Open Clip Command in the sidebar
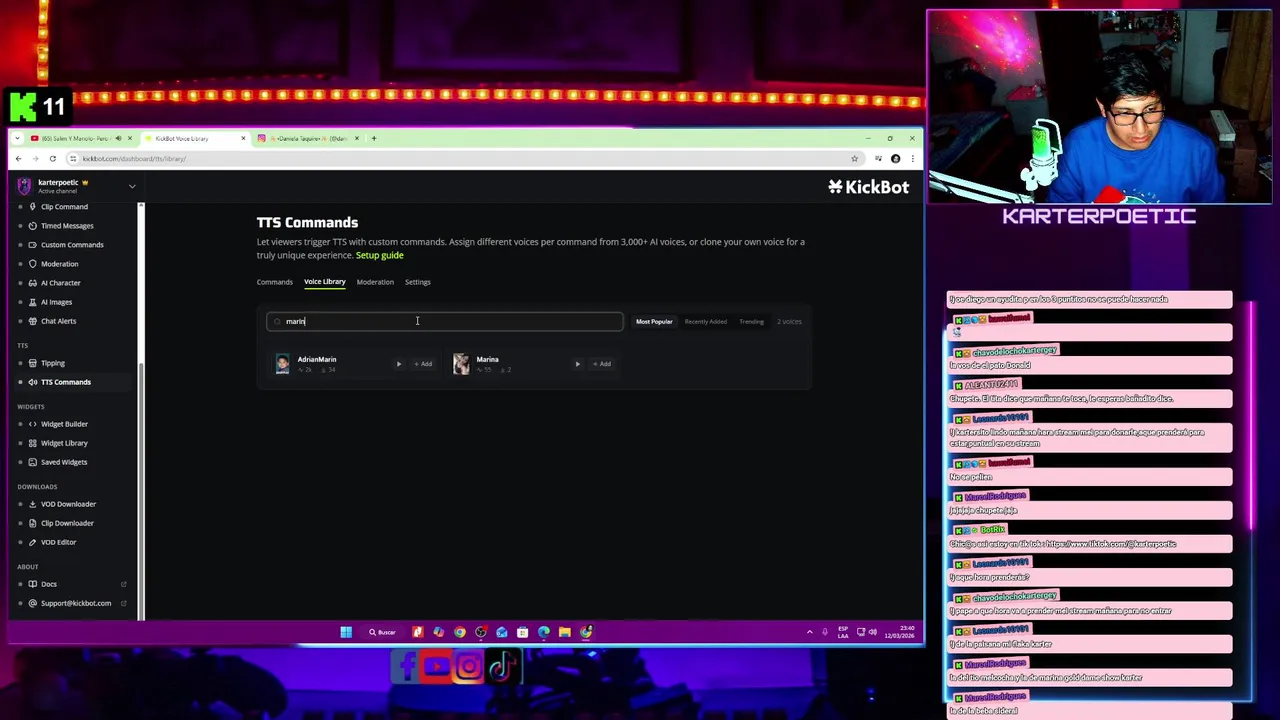The width and height of the screenshot is (1280, 720). (64, 207)
